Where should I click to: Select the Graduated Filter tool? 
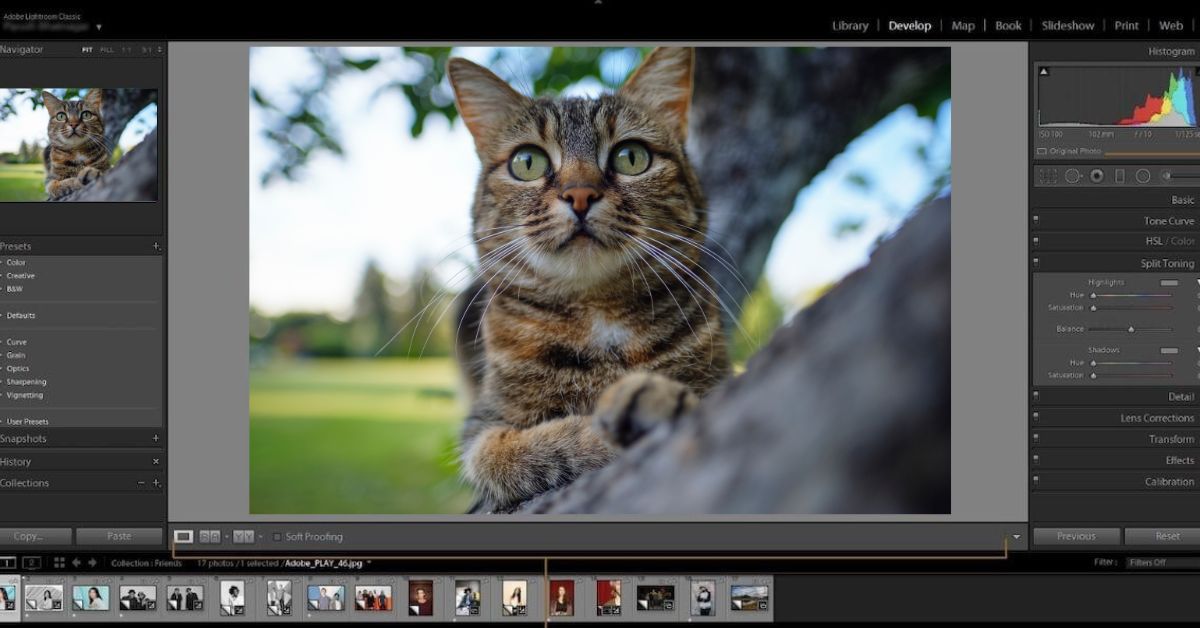point(1120,176)
